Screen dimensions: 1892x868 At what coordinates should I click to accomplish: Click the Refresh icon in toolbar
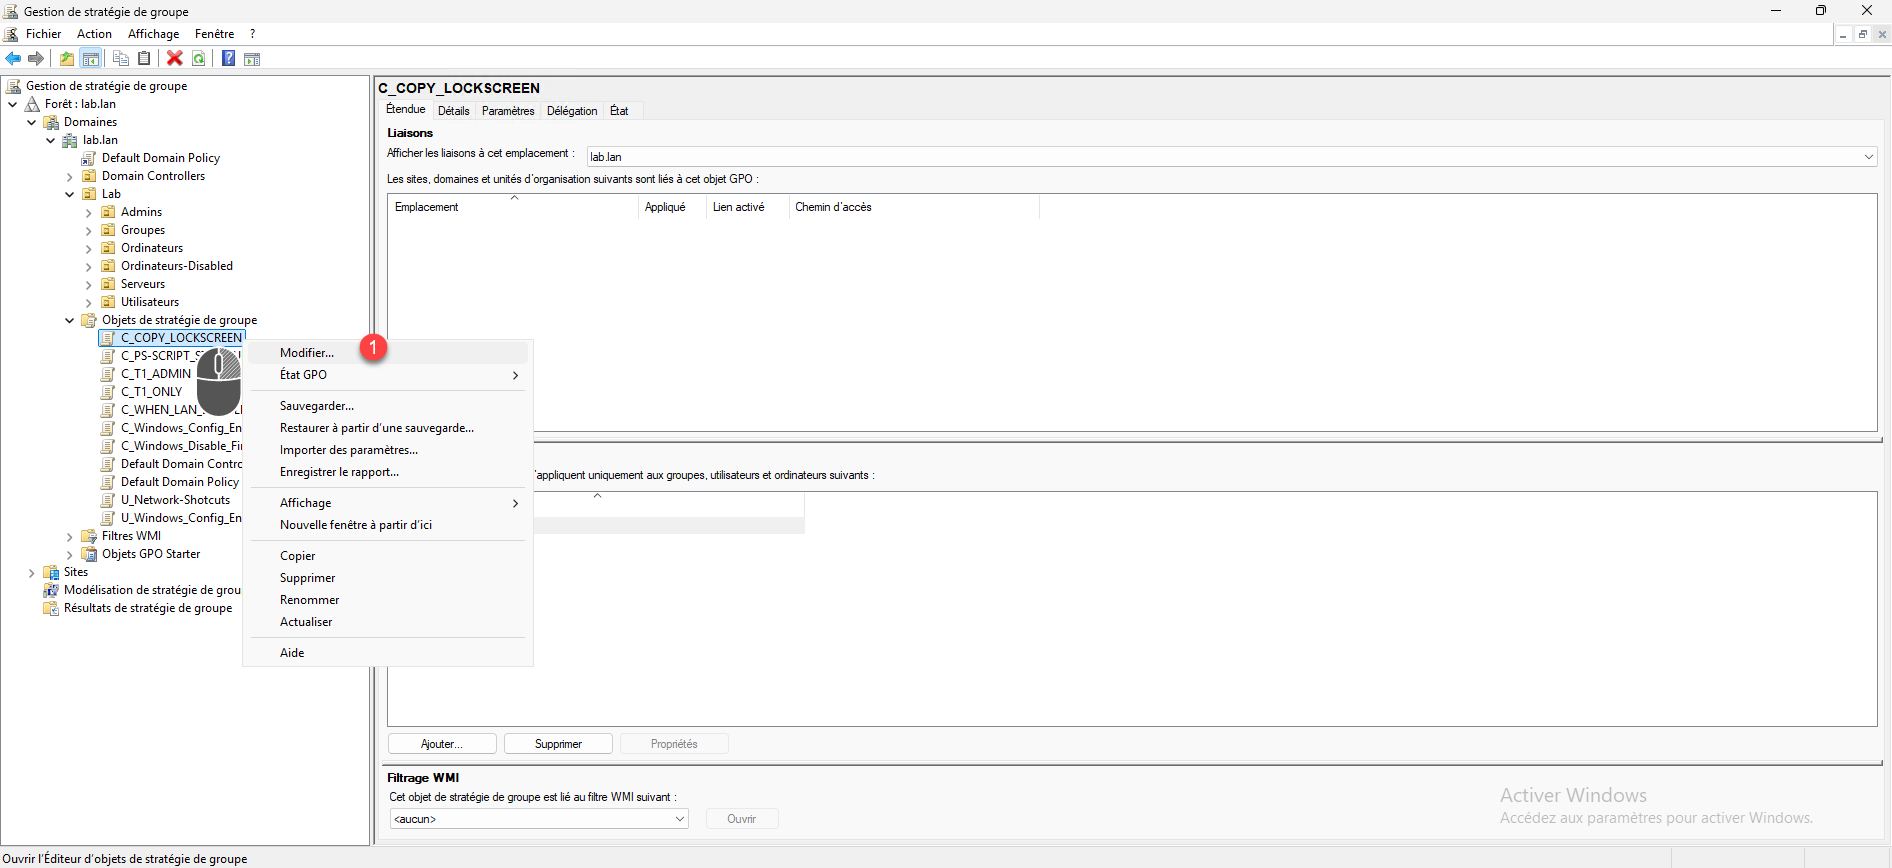click(x=199, y=59)
